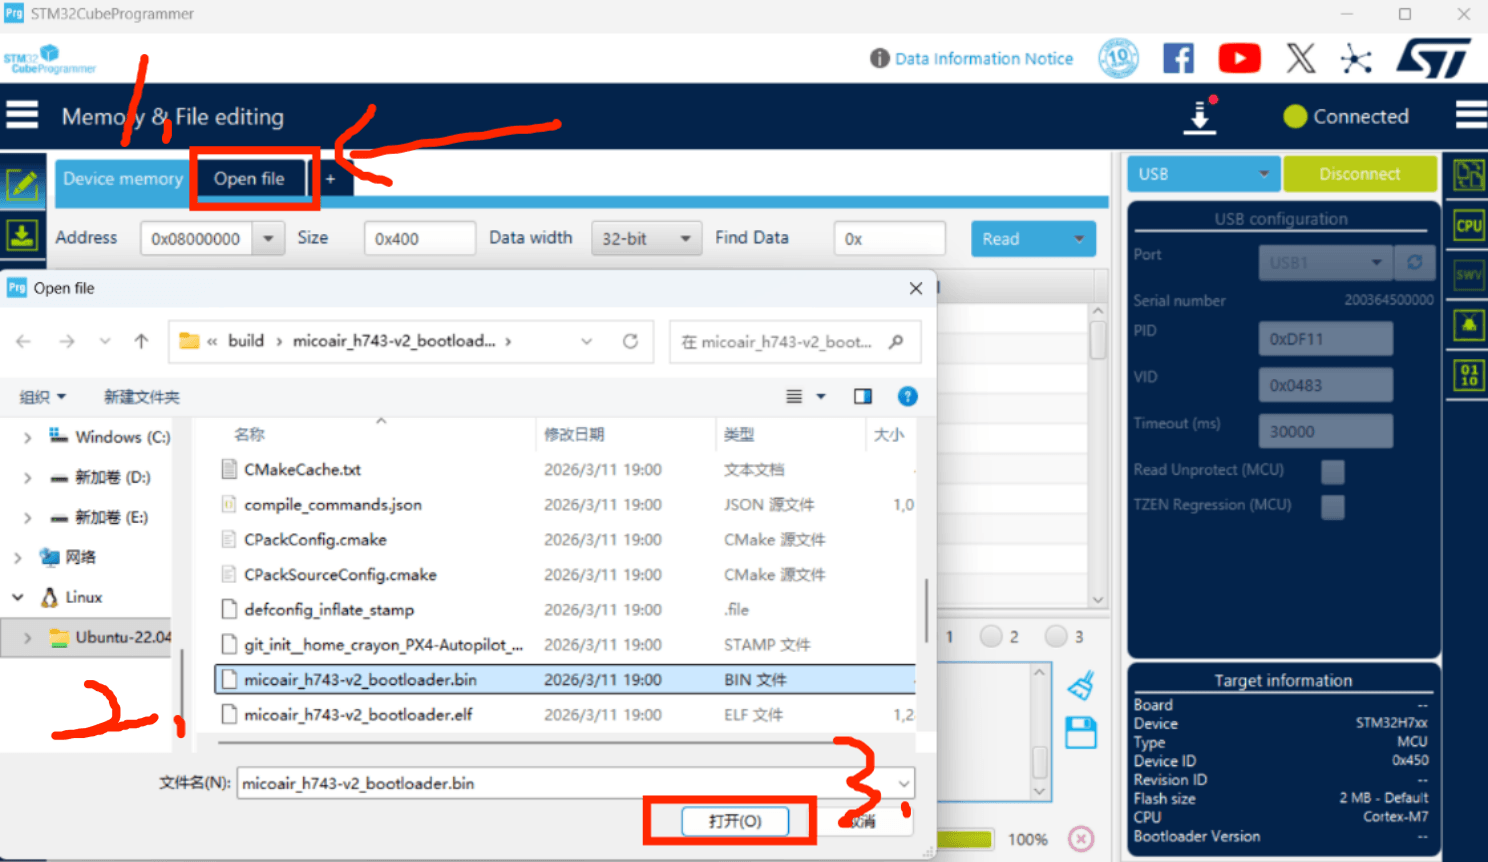This screenshot has width=1488, height=862.
Task: Refresh the folder view in Open file dialog
Action: click(630, 341)
